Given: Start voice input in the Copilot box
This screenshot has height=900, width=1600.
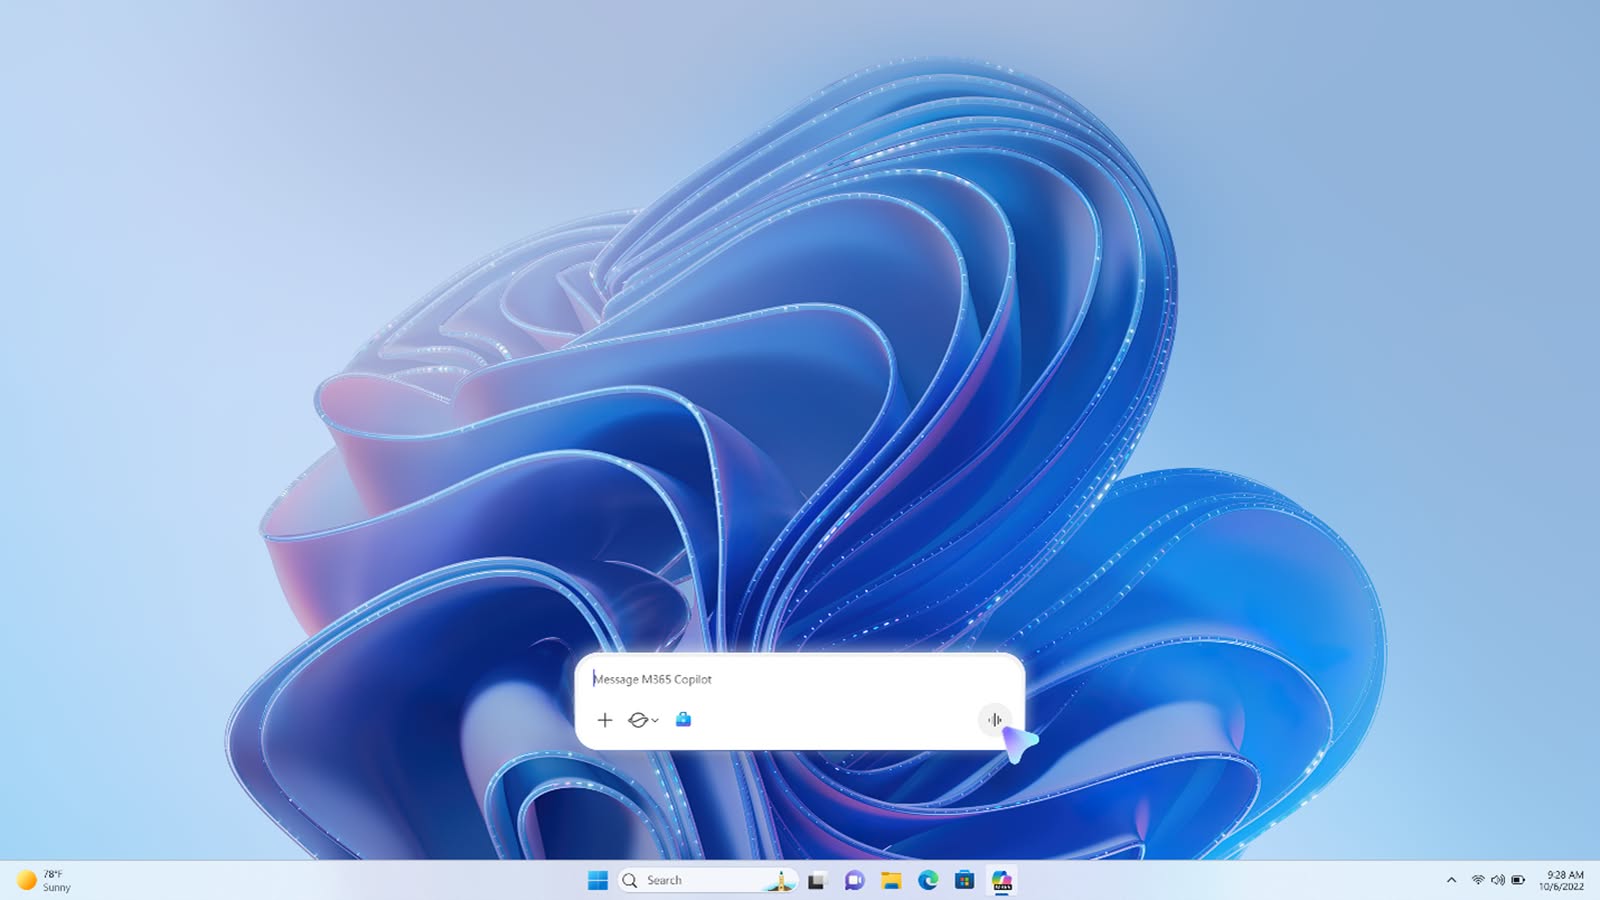Looking at the screenshot, I should [x=996, y=720].
